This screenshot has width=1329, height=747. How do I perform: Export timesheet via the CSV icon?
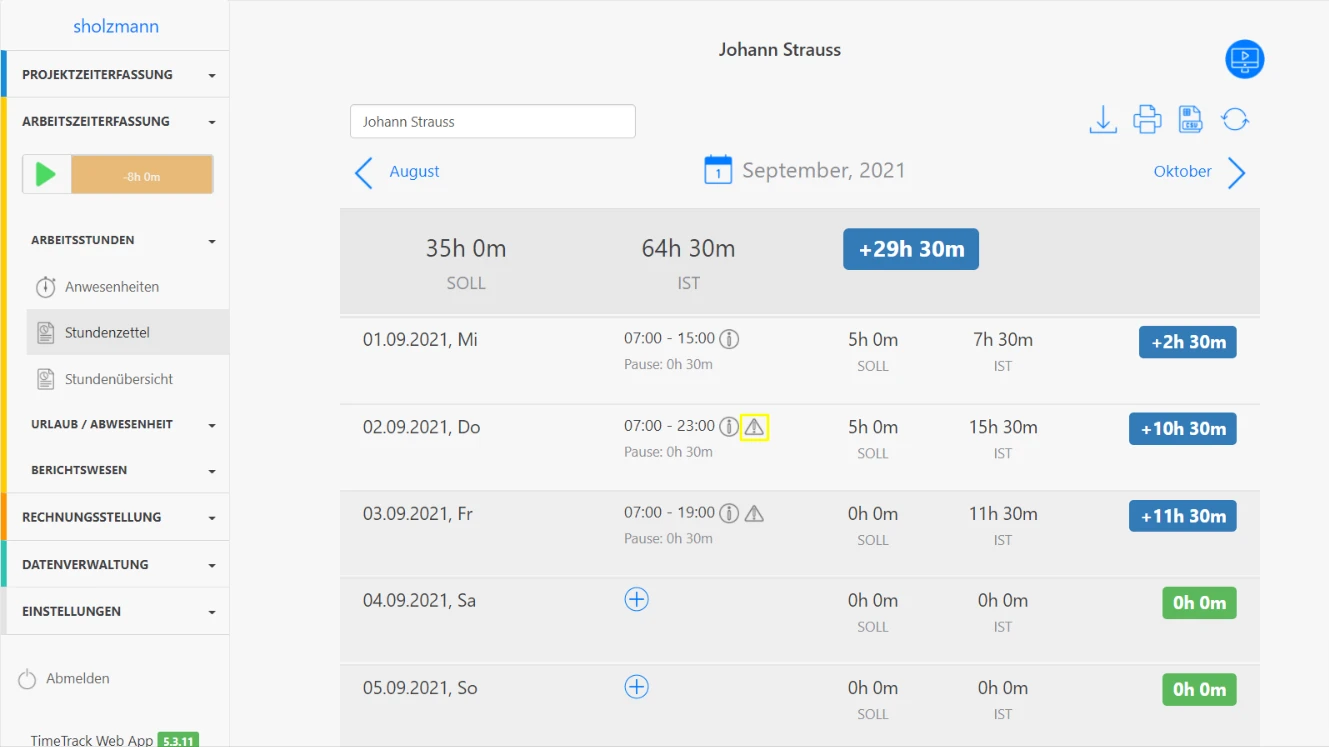pos(1190,120)
